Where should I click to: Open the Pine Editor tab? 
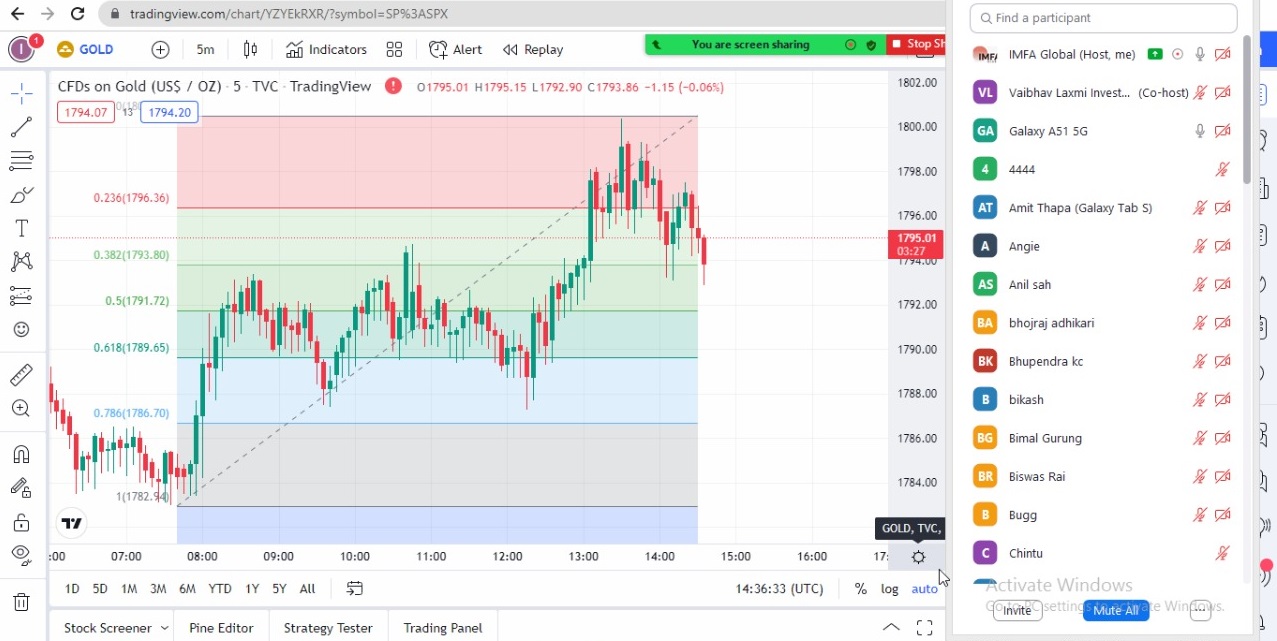click(221, 628)
